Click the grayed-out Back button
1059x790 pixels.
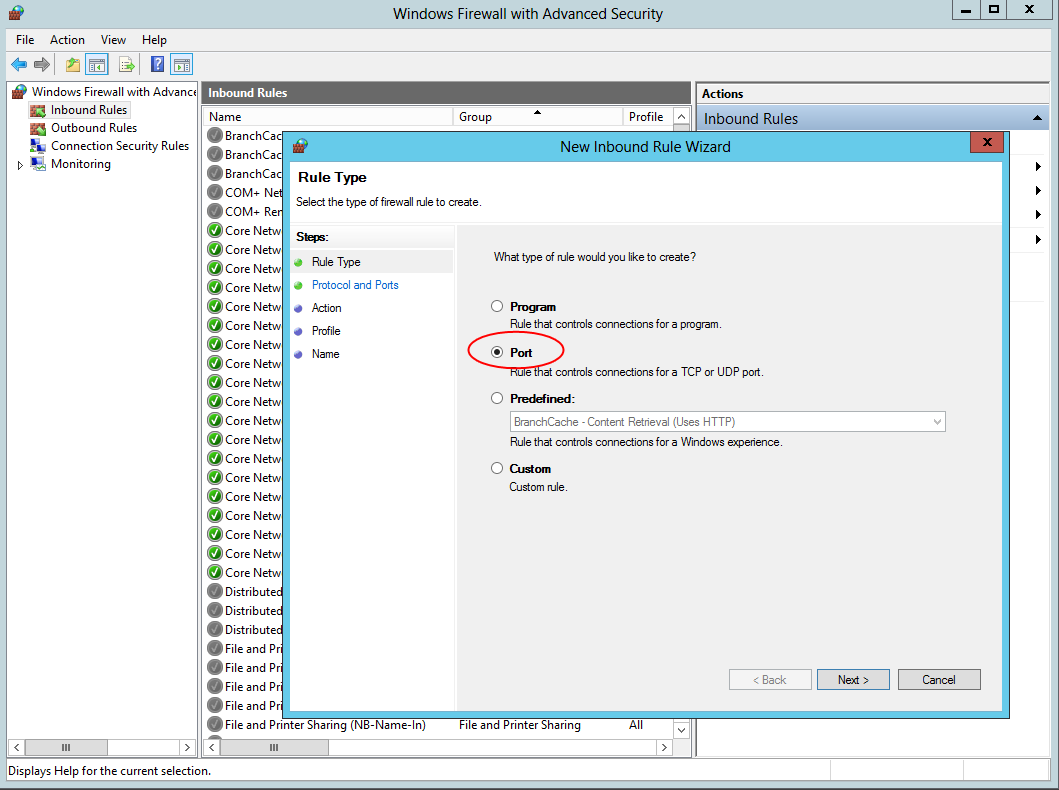pyautogui.click(x=770, y=680)
